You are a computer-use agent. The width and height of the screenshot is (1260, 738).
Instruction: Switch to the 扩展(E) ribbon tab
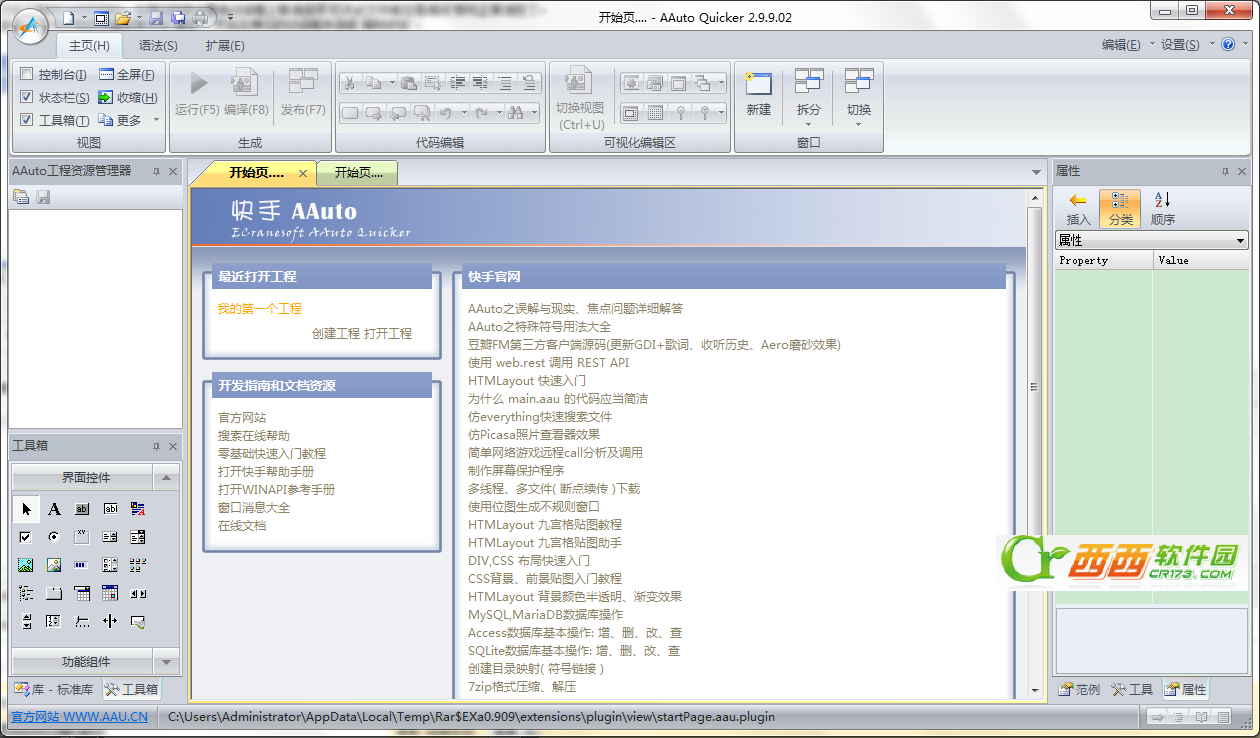click(225, 46)
